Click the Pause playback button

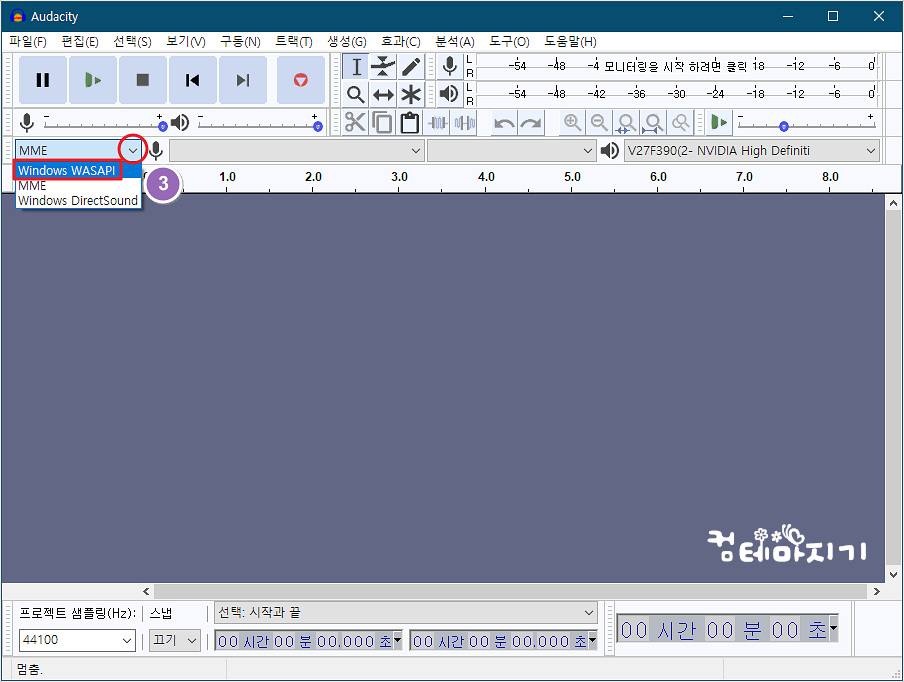pos(43,80)
